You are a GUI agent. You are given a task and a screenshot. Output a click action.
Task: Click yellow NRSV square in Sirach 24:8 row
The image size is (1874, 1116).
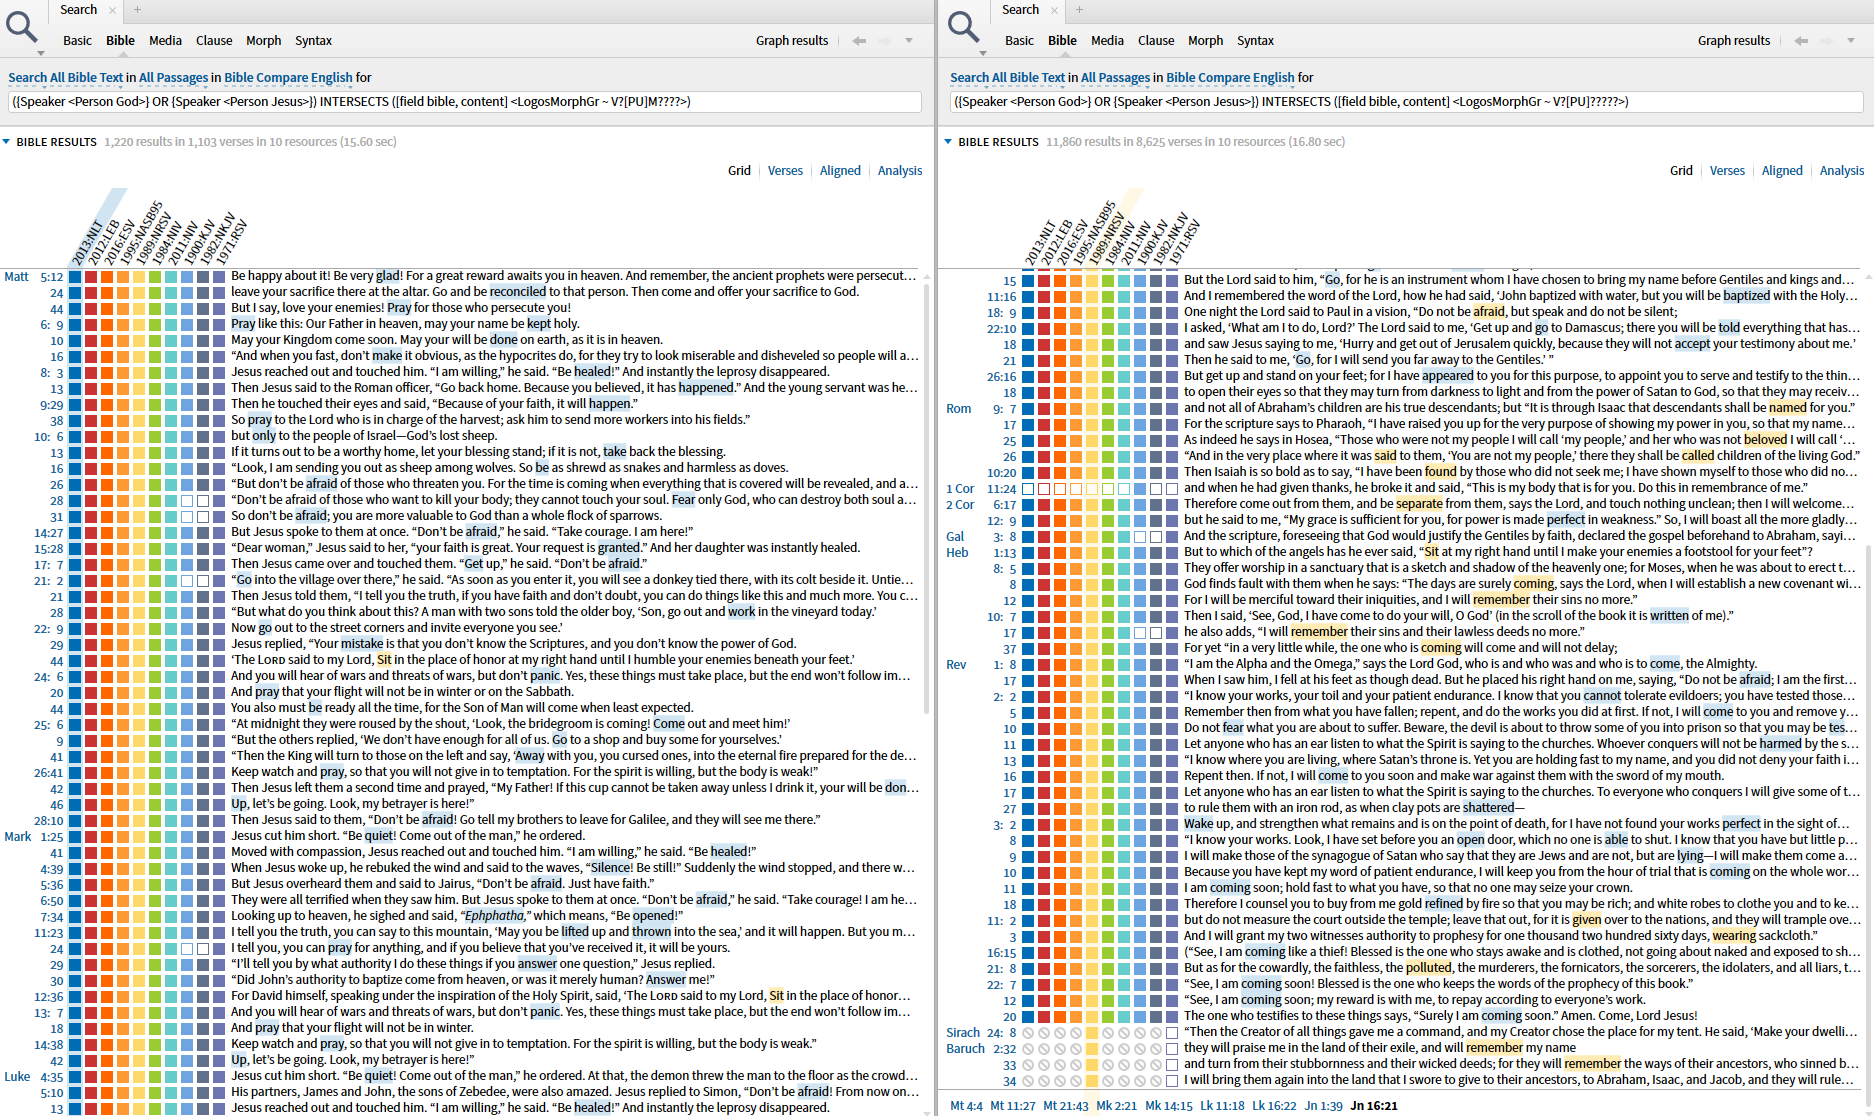pos(1092,1033)
